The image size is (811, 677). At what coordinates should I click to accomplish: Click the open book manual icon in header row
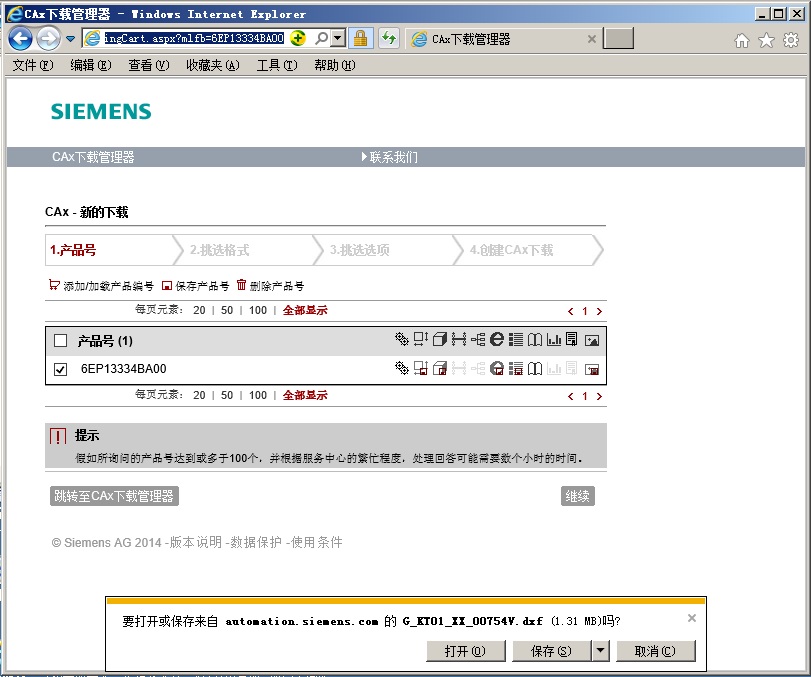pyautogui.click(x=535, y=339)
